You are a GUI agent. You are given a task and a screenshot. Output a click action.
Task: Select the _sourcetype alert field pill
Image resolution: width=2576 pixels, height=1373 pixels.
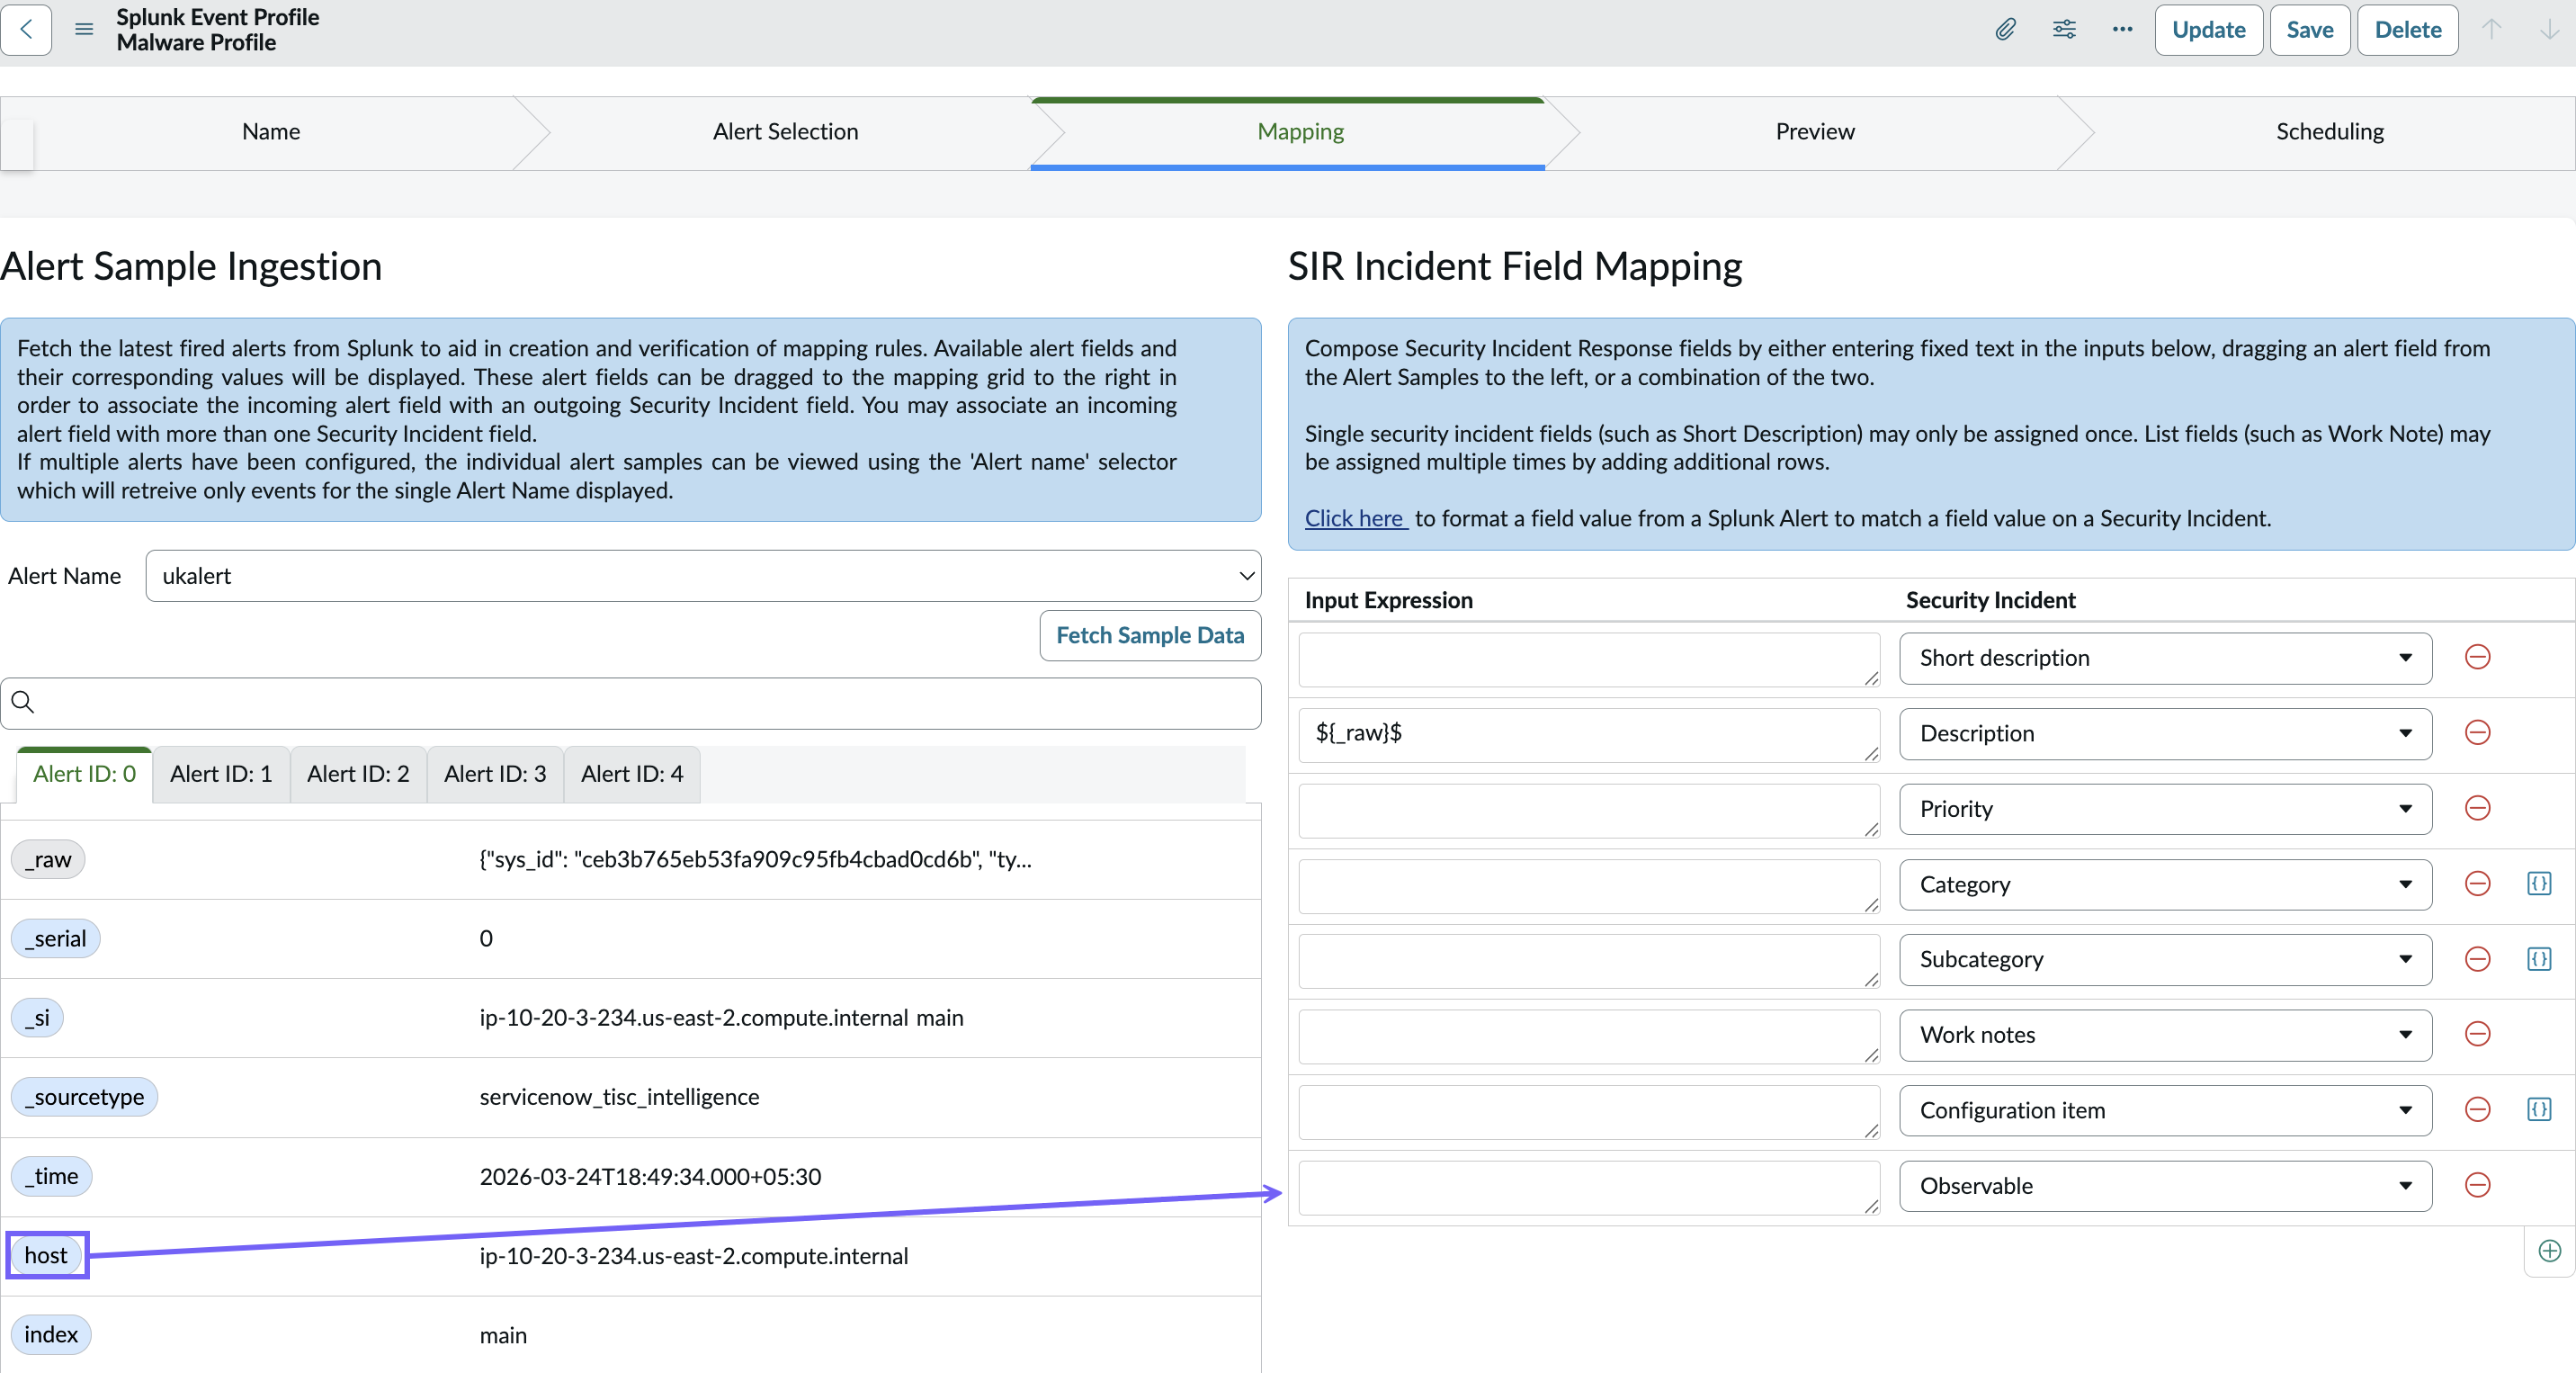pyautogui.click(x=85, y=1097)
